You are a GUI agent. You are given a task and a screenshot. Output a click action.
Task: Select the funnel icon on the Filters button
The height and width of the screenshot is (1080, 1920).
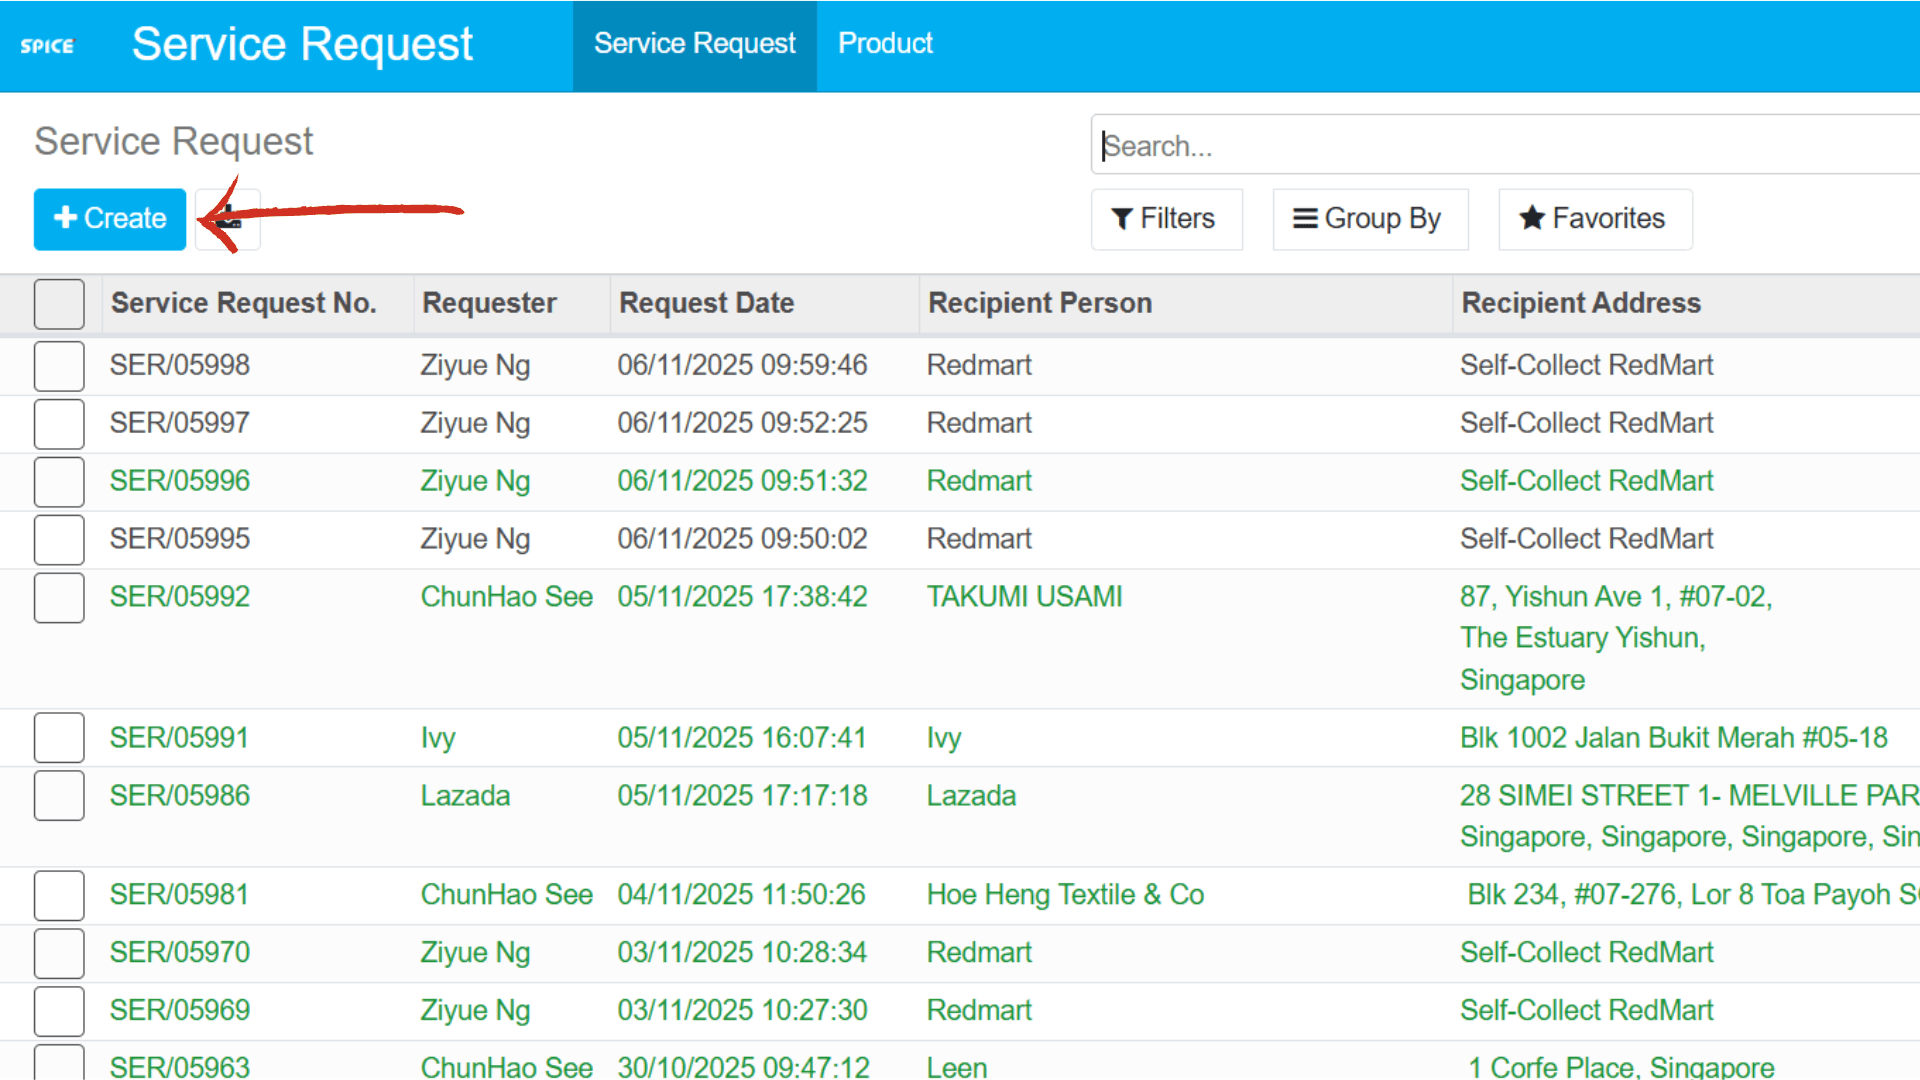pos(1122,219)
